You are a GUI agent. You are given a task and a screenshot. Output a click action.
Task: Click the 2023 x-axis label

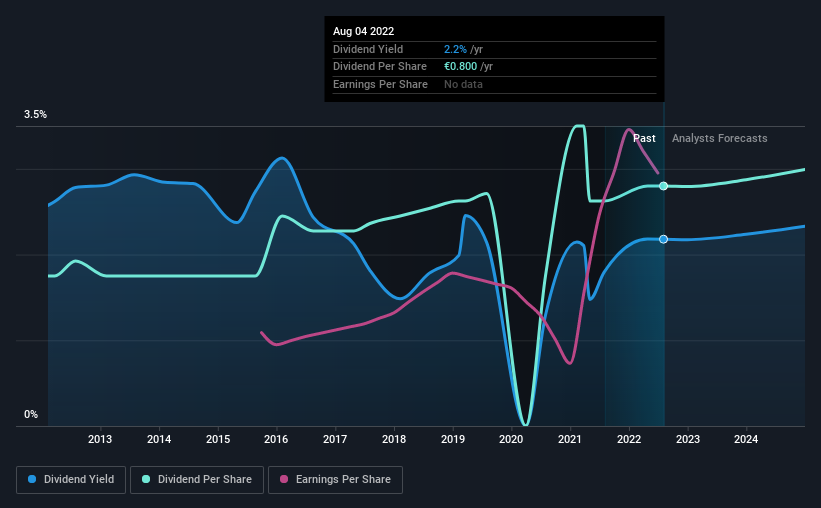click(x=687, y=439)
